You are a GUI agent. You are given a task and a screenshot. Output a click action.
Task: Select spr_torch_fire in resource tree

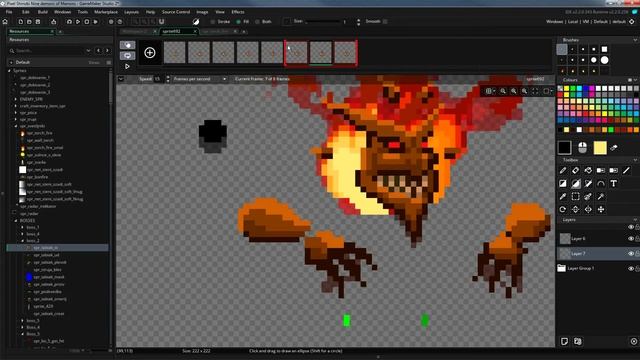tap(40, 133)
